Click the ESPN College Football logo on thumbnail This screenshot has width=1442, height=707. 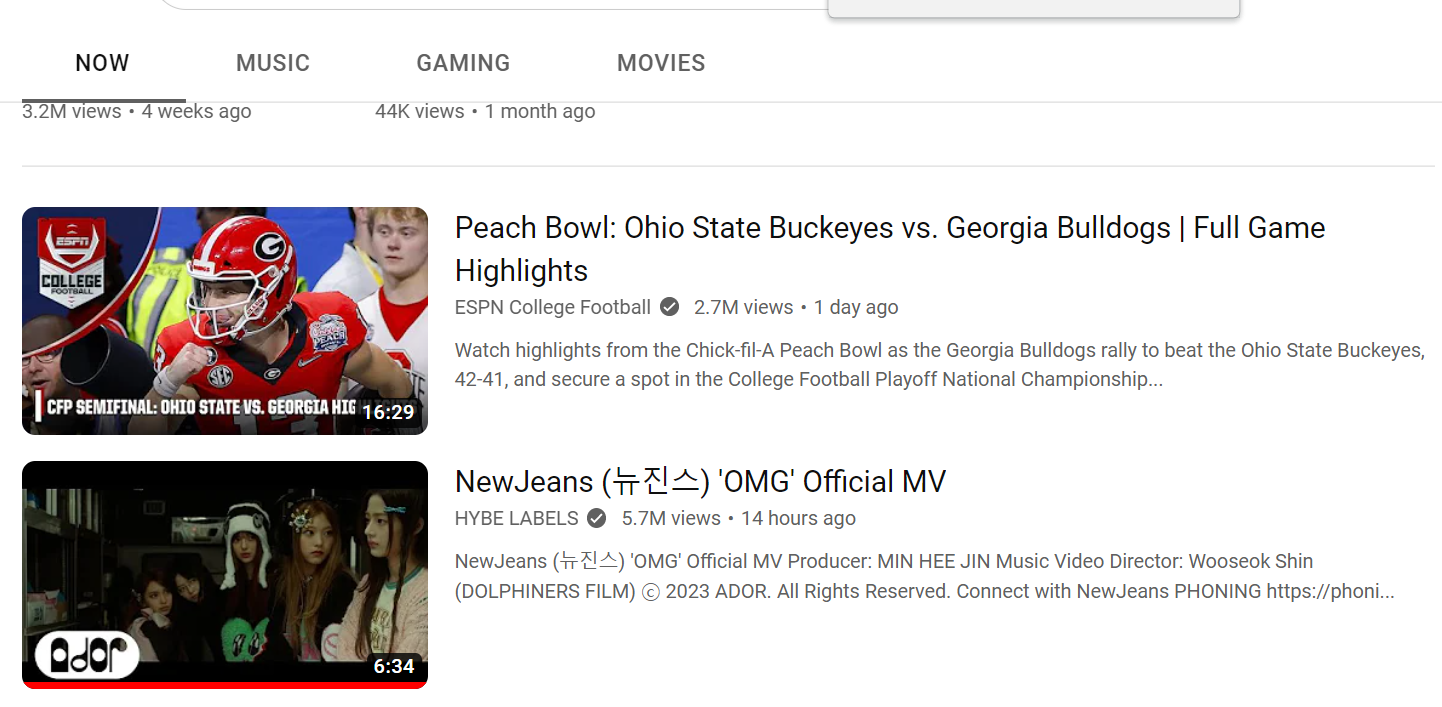71,263
